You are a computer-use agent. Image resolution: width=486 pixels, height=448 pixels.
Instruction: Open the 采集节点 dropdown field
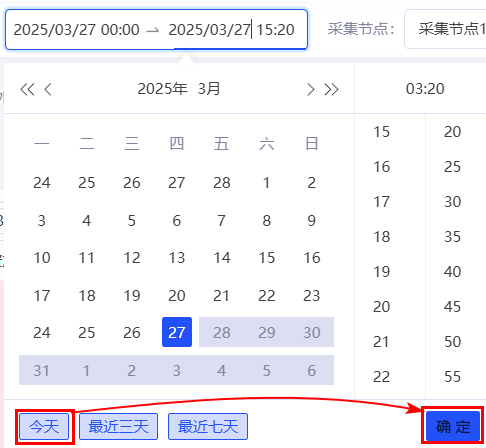click(x=445, y=29)
